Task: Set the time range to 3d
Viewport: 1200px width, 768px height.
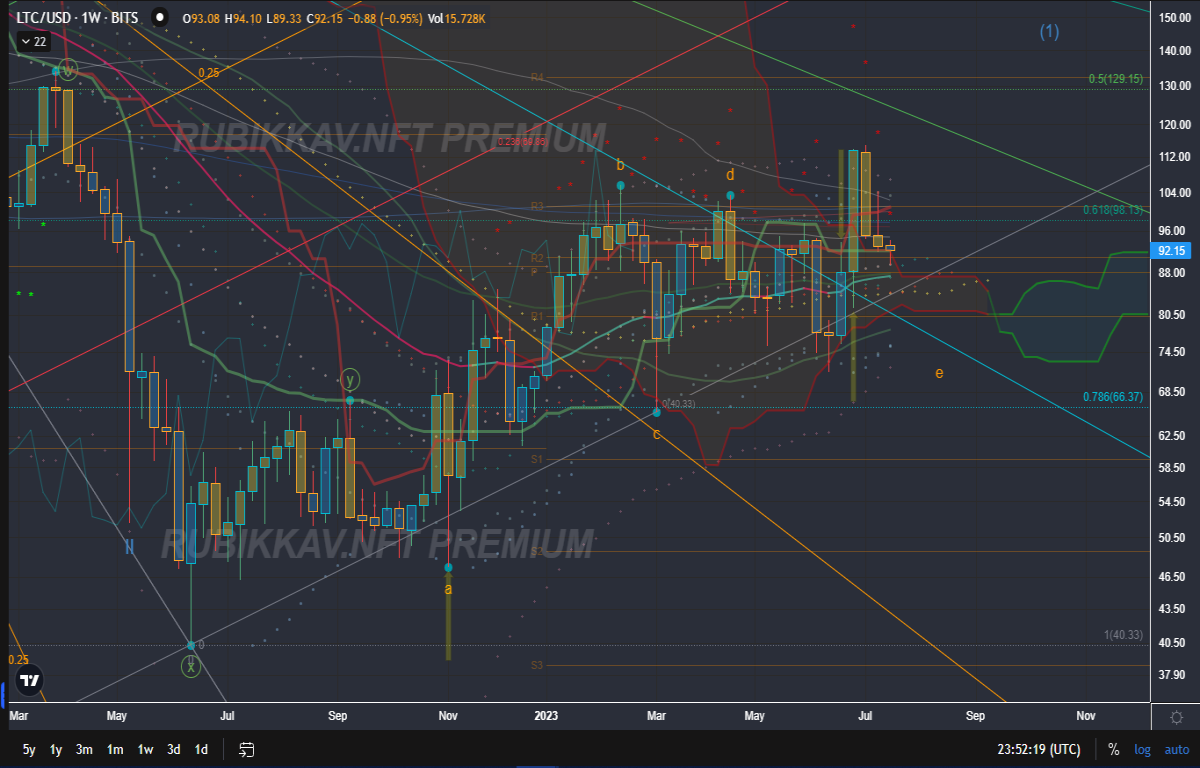Action: click(174, 749)
